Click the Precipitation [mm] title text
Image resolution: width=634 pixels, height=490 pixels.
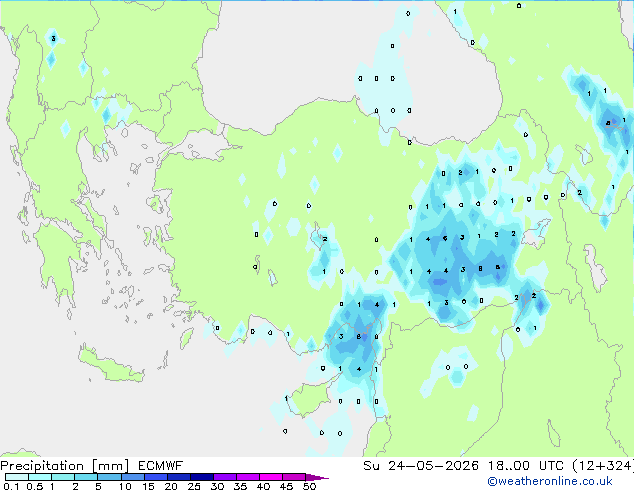click(65, 466)
